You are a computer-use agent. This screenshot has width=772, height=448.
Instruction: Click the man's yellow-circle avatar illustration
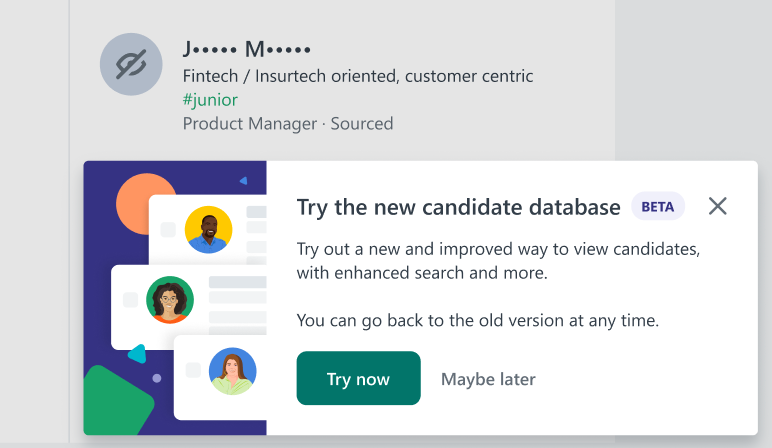(208, 229)
